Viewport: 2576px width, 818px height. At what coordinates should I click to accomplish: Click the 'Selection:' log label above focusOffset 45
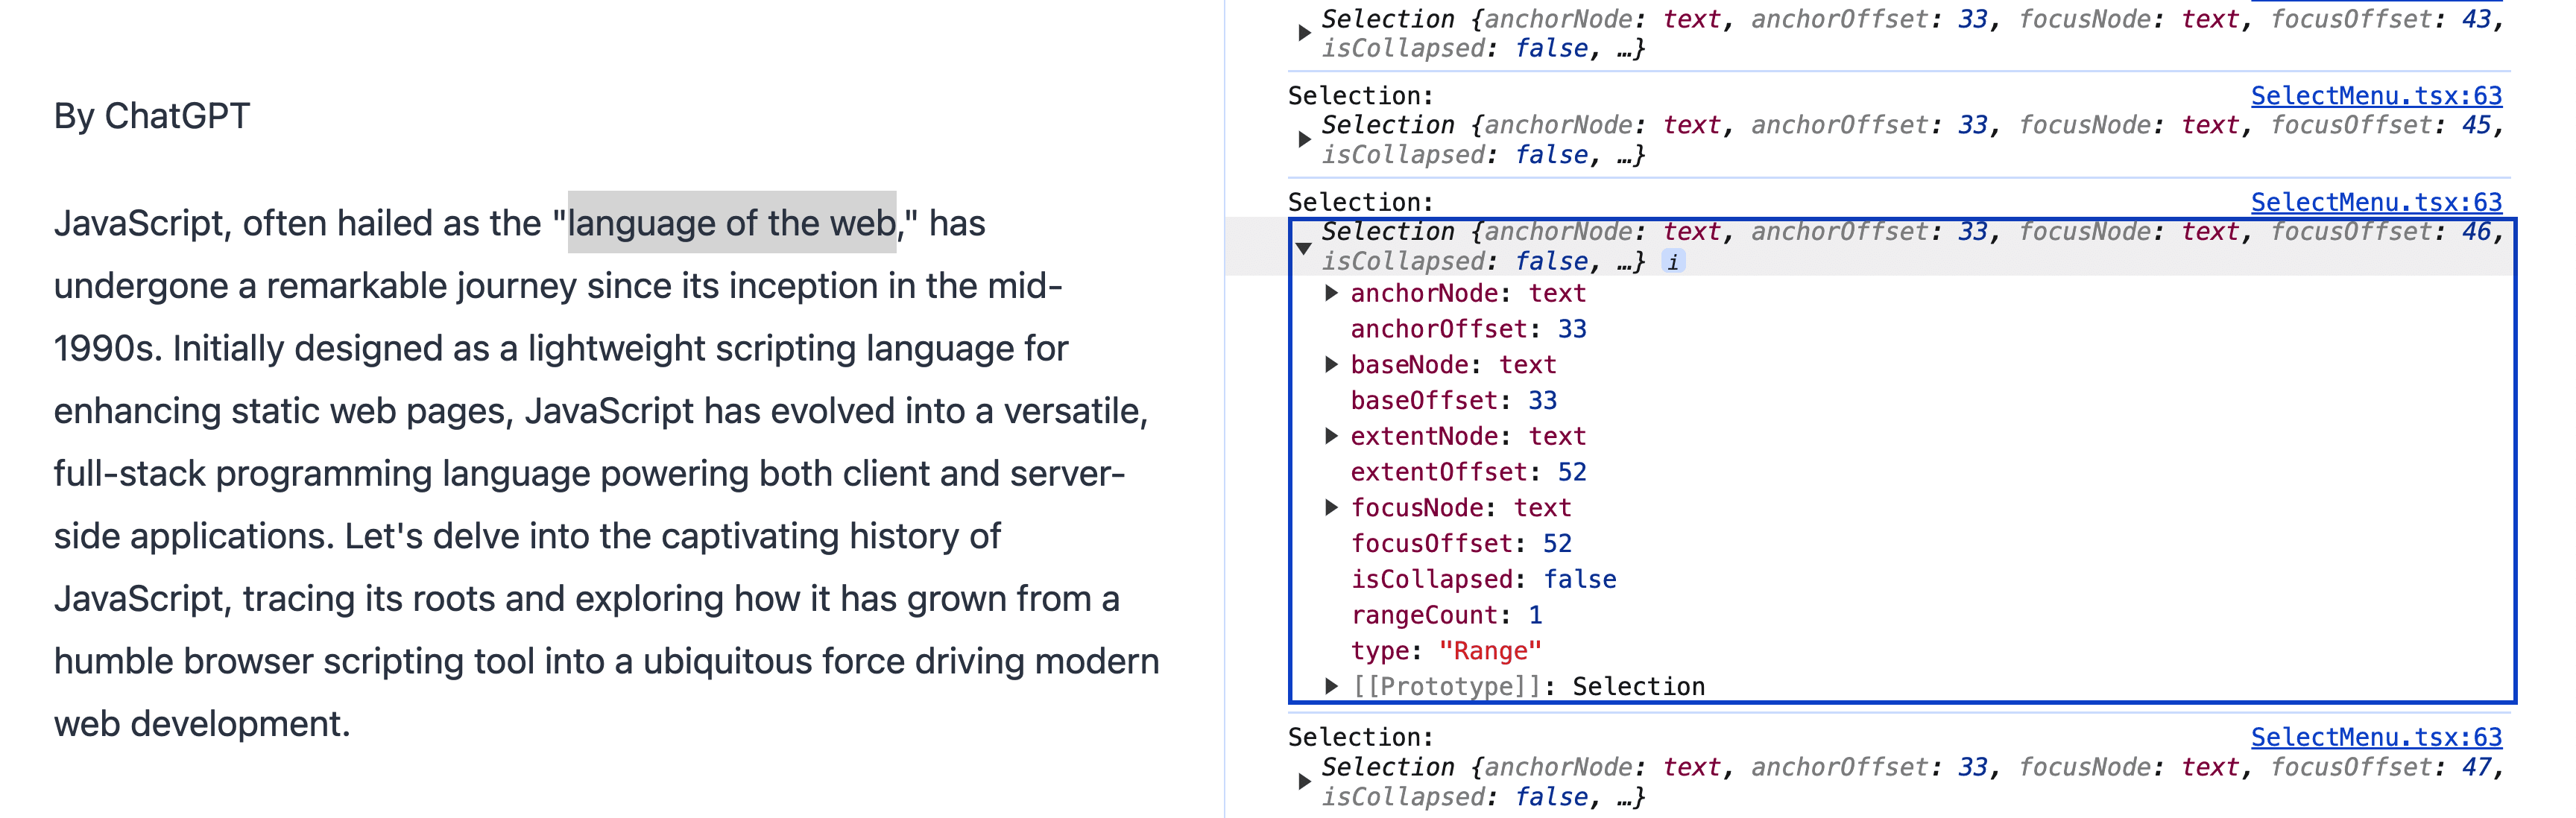(1360, 96)
